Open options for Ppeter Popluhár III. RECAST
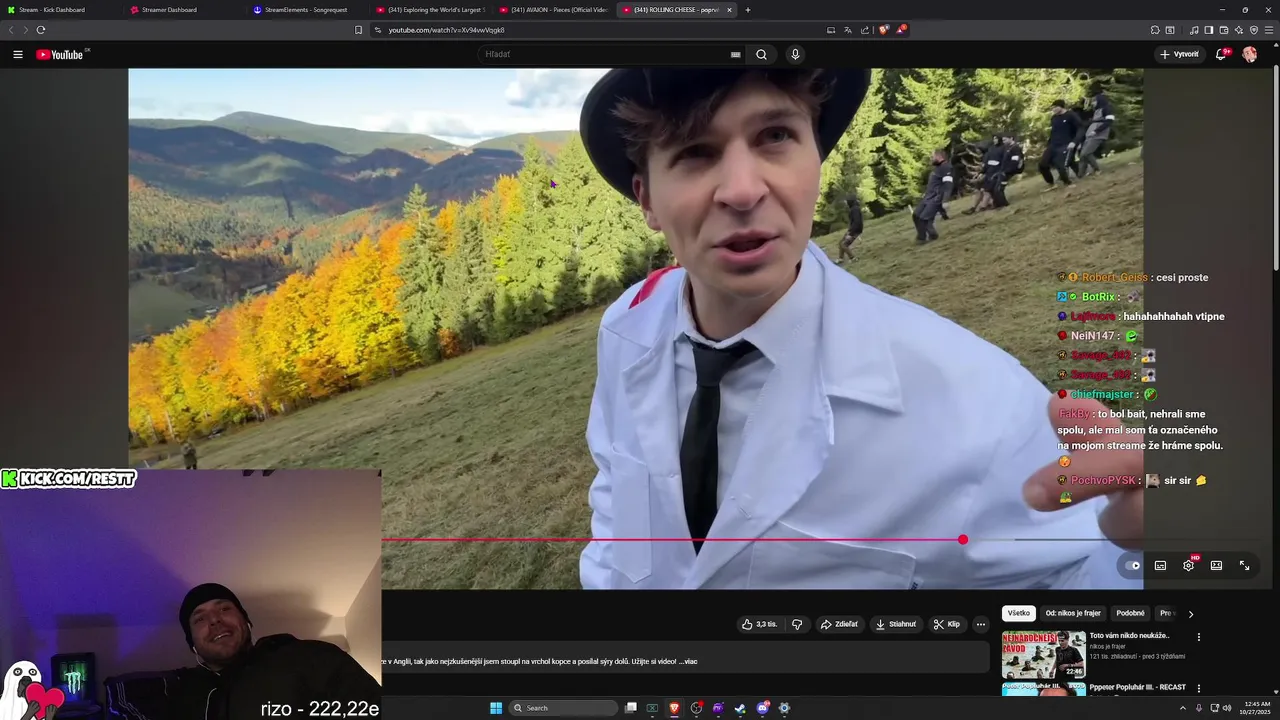The image size is (1280, 720). coord(1198,688)
